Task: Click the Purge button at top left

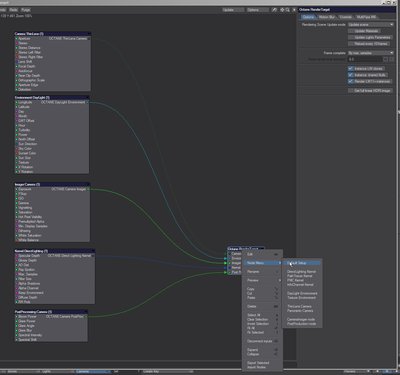Action: click(25, 10)
